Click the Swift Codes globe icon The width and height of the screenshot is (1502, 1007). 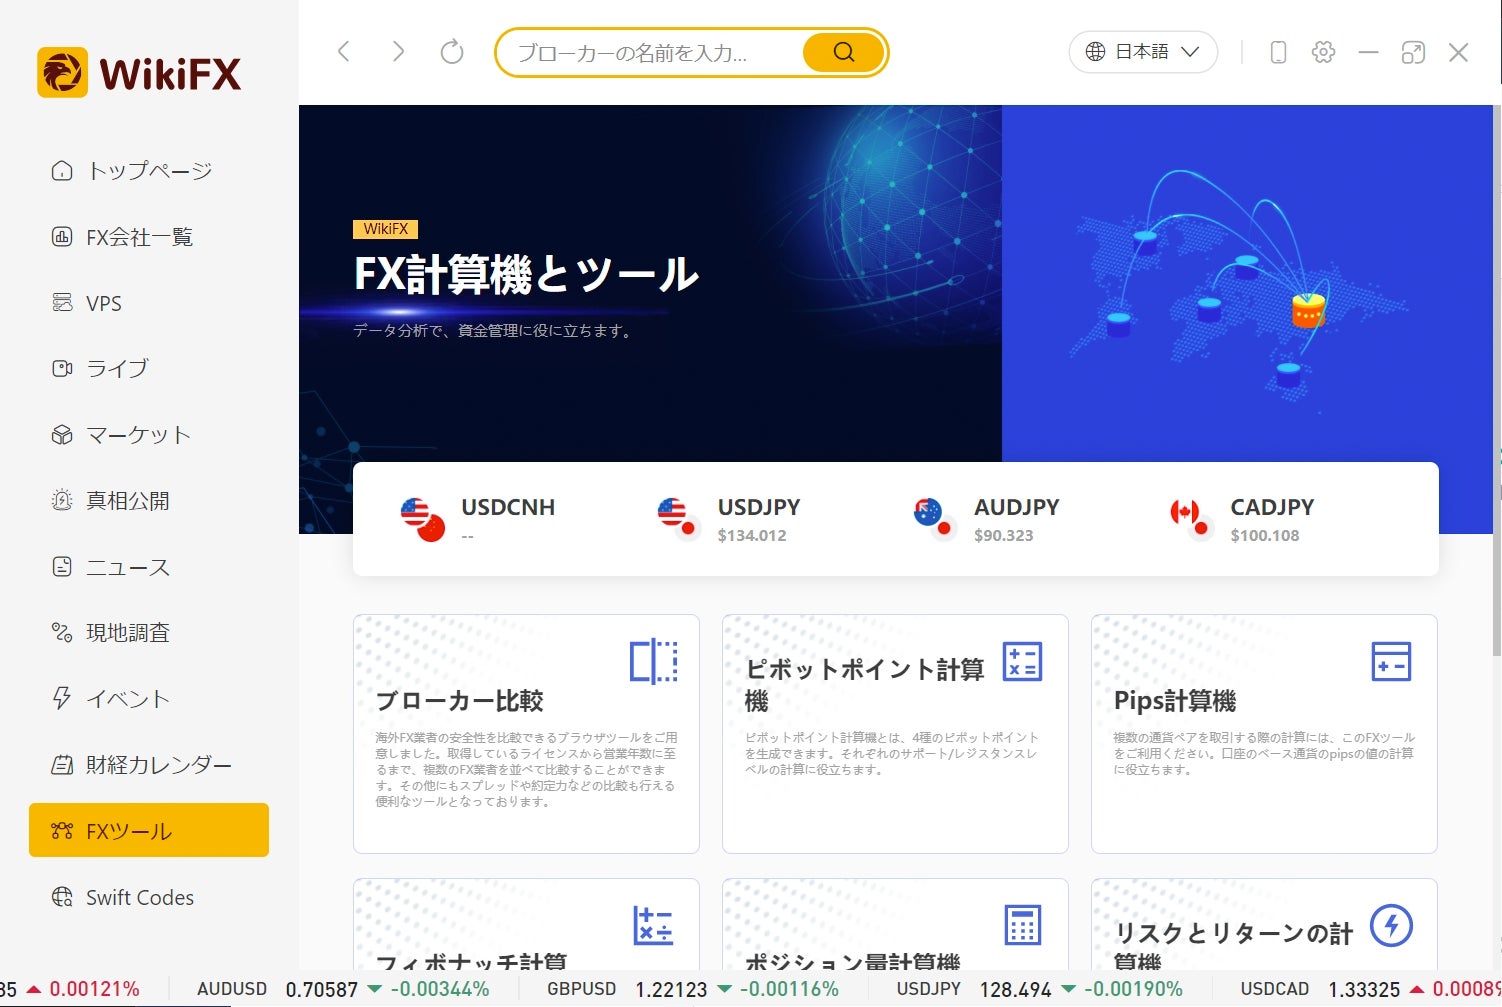(x=62, y=897)
